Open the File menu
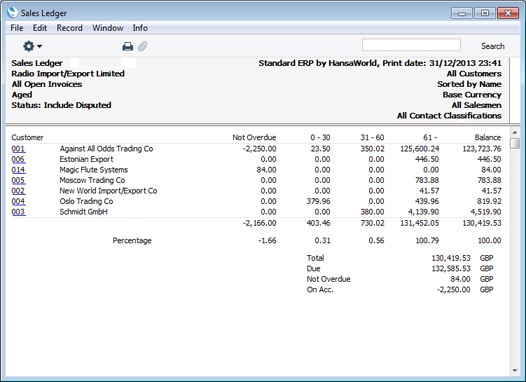Screen dimensions: 526x382 tap(17, 28)
